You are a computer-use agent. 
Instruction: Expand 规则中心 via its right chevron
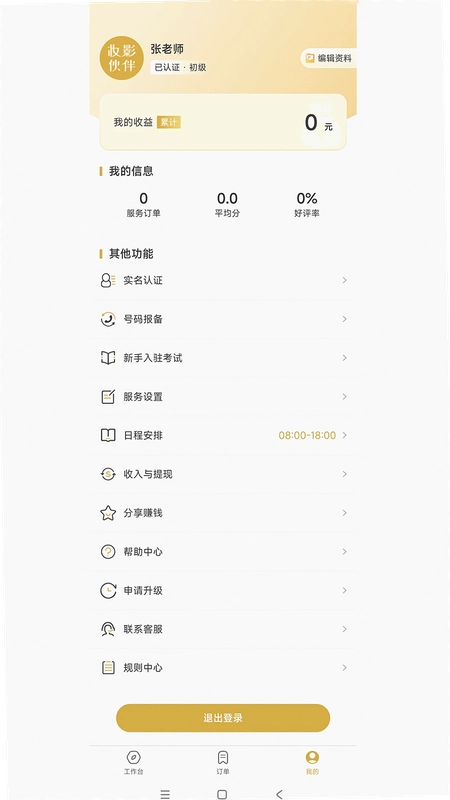(345, 667)
